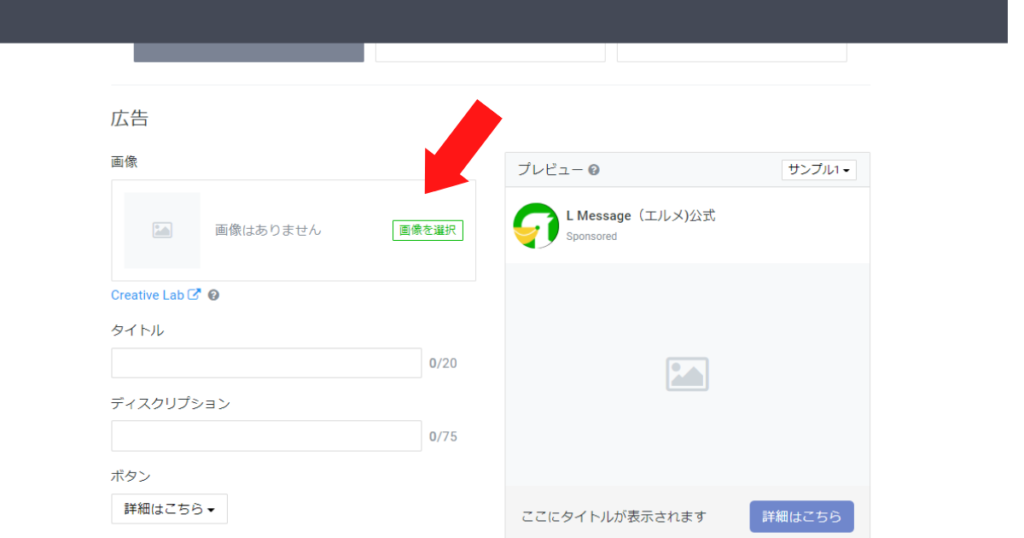Screen dimensions: 1024x538
Task: Click the ここにタイトルが表示されます text
Action: click(614, 516)
